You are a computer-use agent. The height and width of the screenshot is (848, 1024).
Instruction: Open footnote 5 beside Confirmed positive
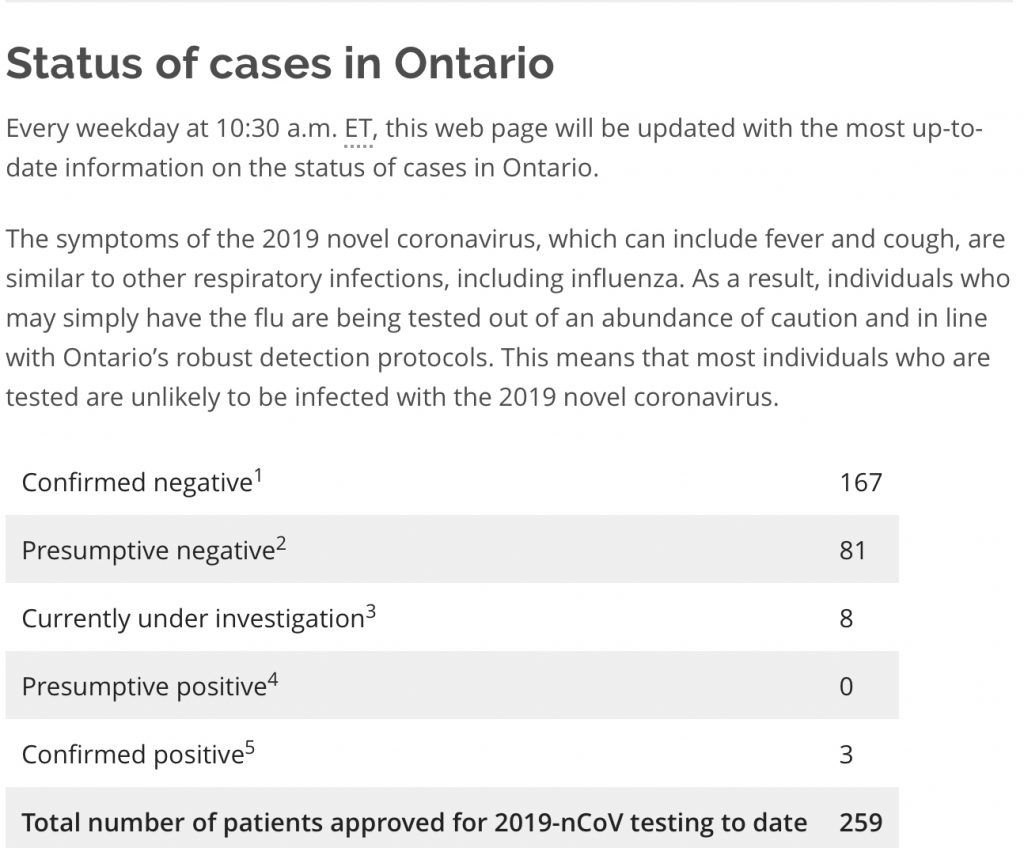coord(251,746)
